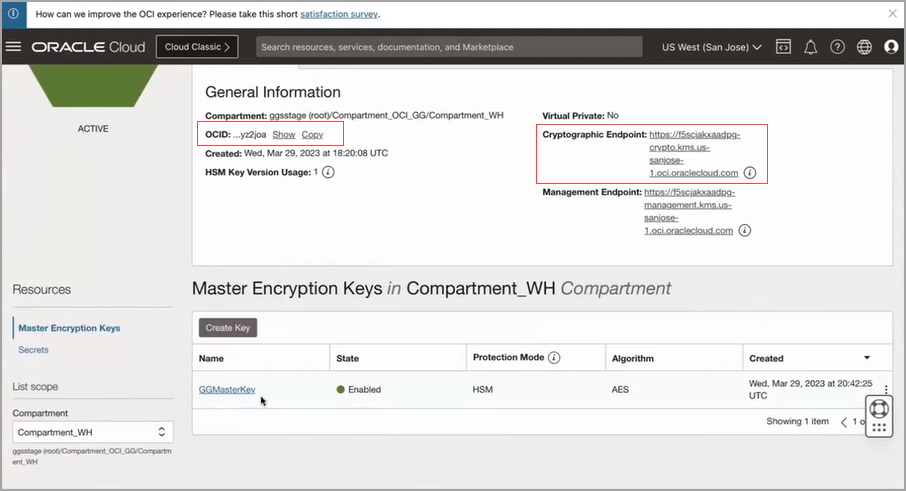Open the US West (San Jose) region dropdown

[x=711, y=47]
